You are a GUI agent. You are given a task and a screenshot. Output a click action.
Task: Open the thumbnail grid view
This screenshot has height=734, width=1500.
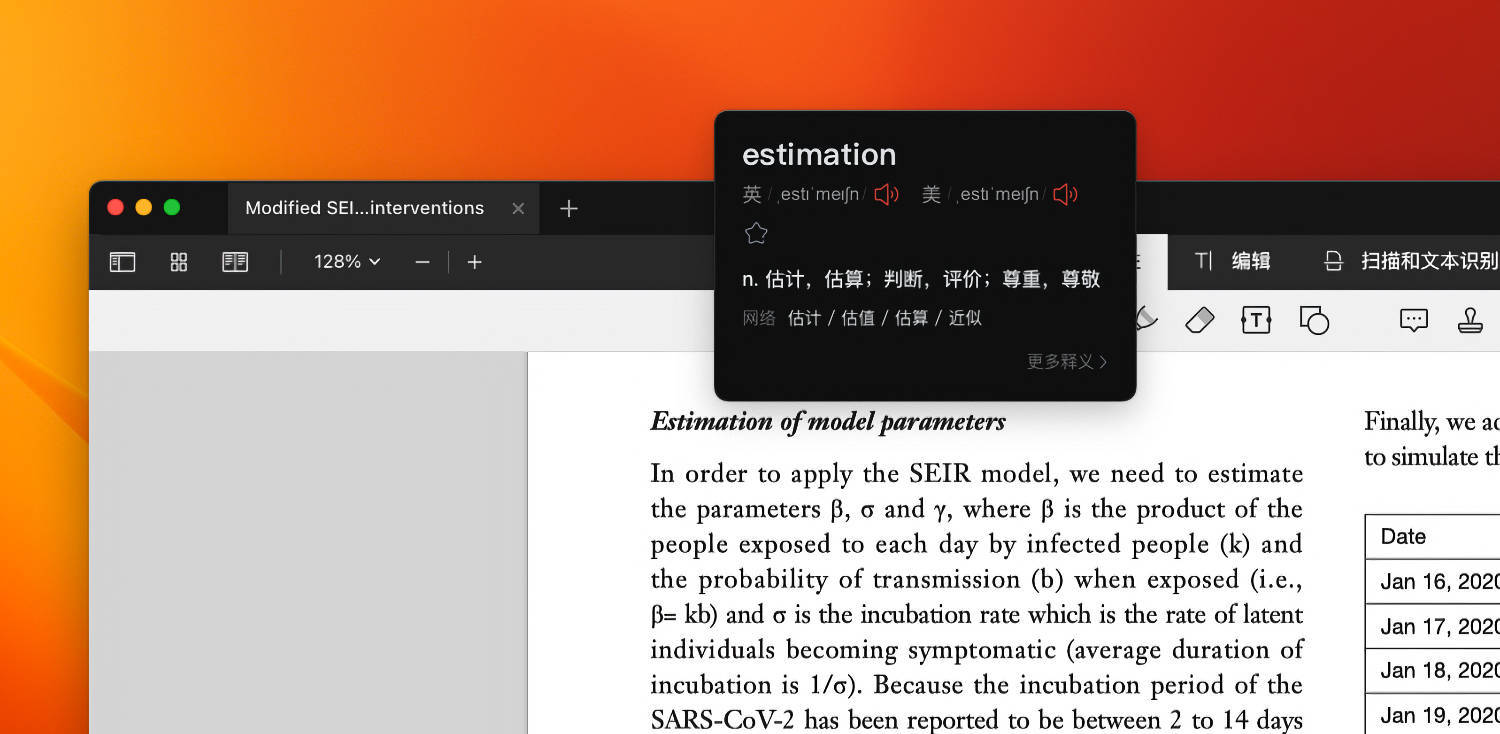click(x=179, y=262)
